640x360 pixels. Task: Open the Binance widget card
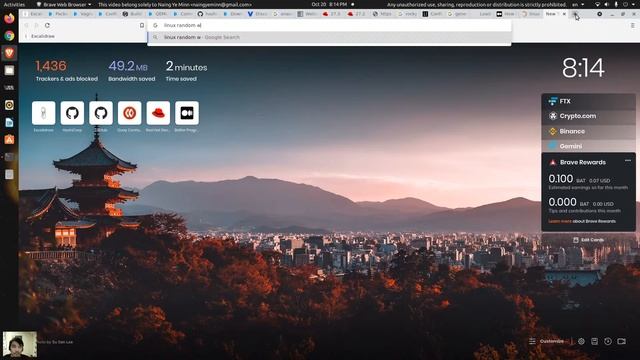[588, 131]
